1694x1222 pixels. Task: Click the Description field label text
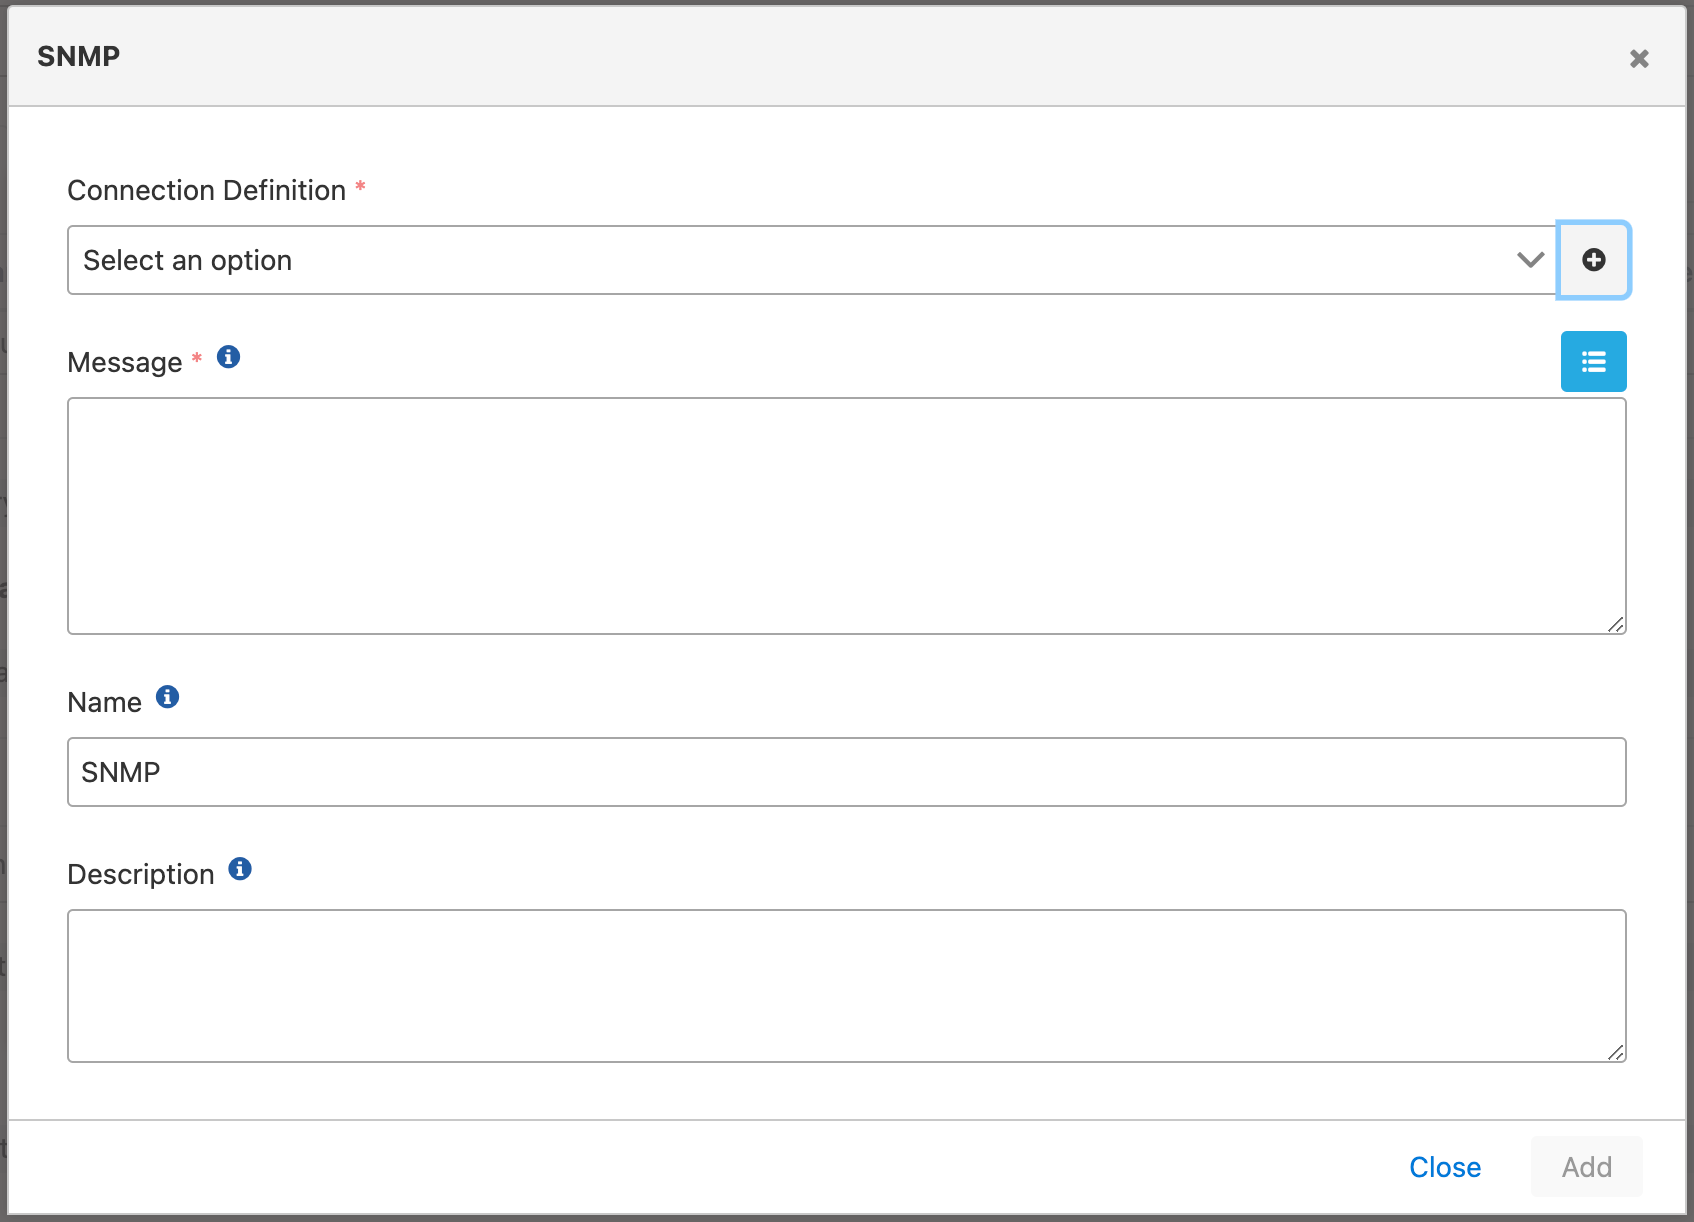point(141,874)
